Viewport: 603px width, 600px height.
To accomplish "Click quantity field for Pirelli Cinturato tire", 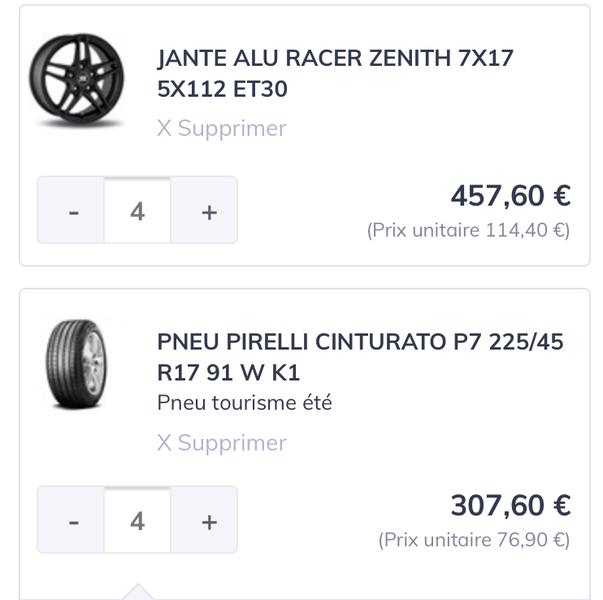I will (x=138, y=520).
